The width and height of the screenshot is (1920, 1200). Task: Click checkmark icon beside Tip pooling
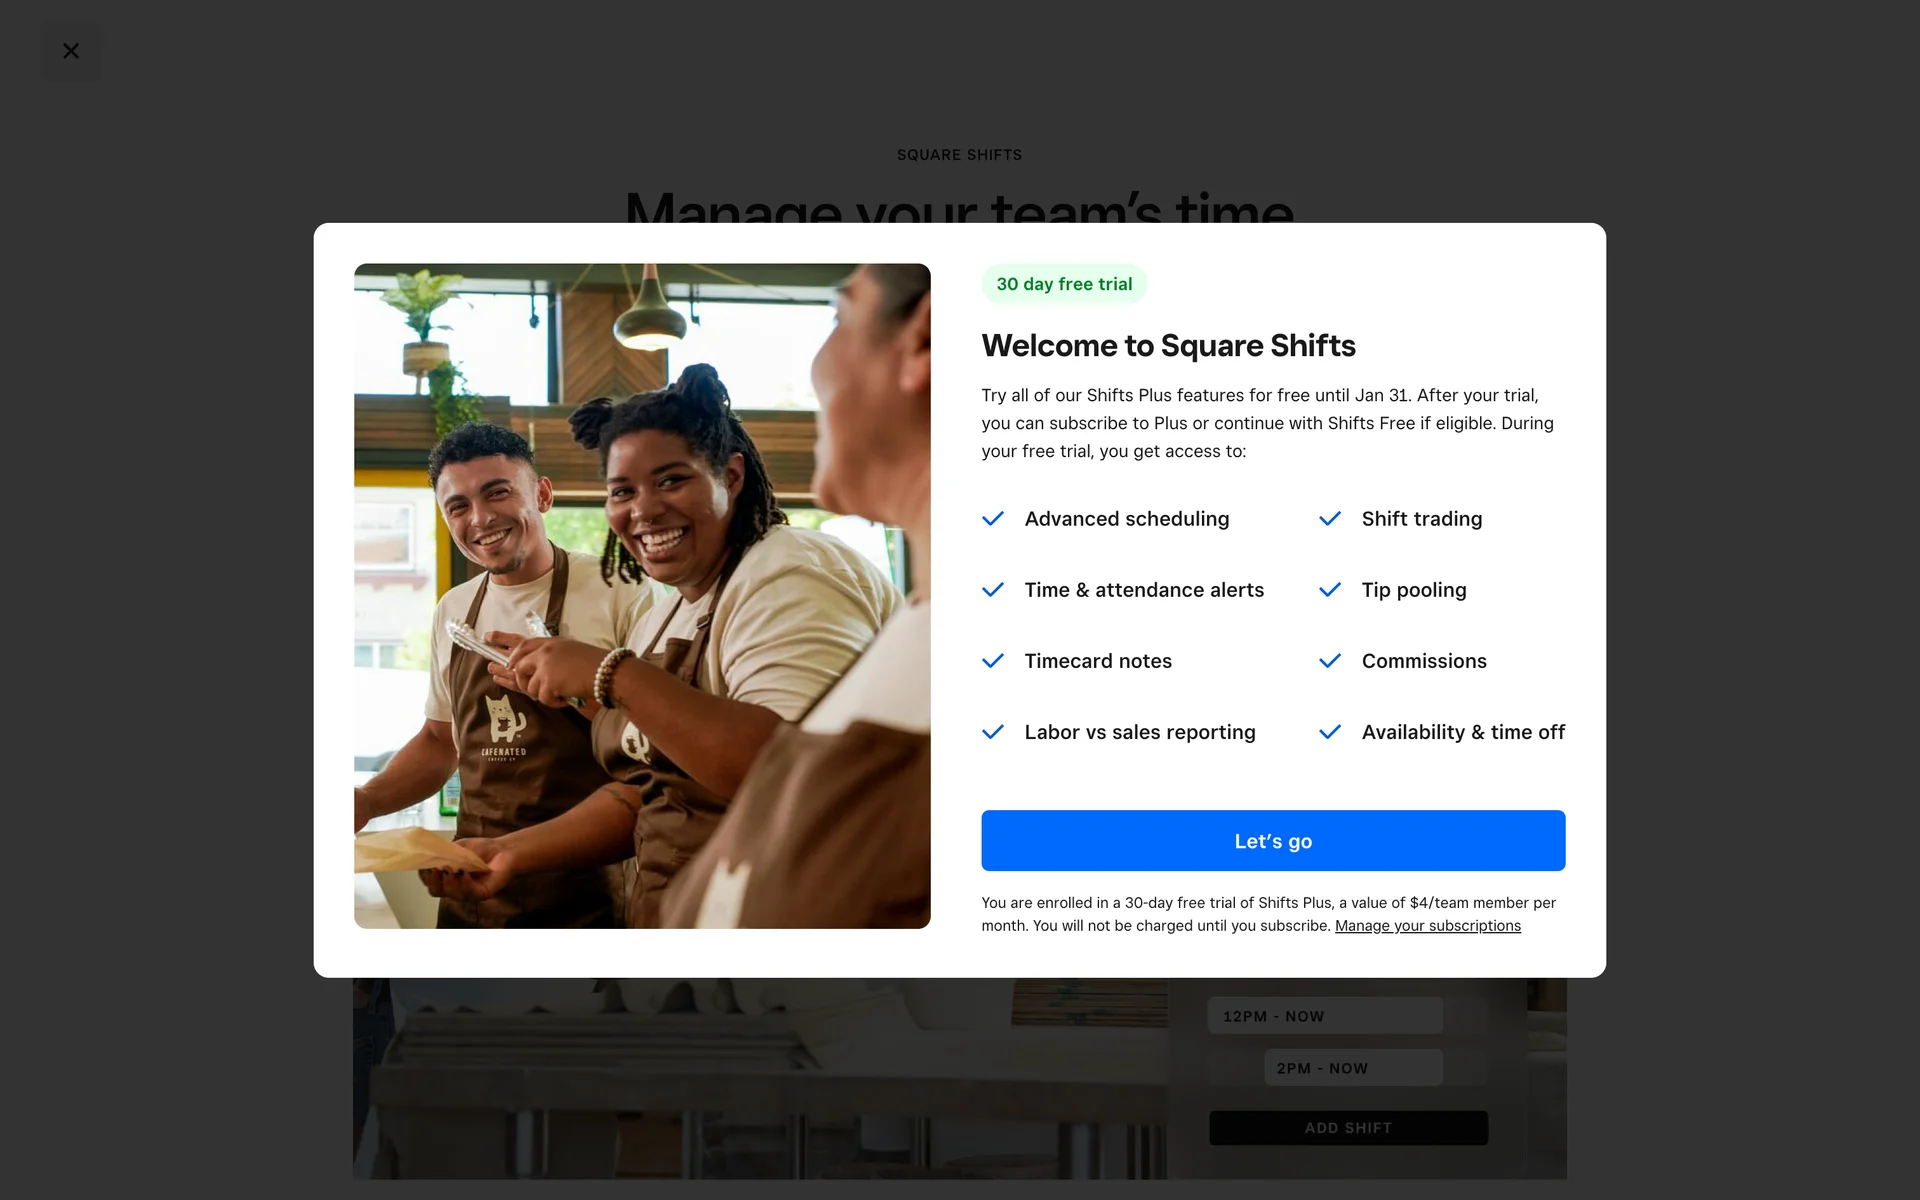[x=1329, y=590]
